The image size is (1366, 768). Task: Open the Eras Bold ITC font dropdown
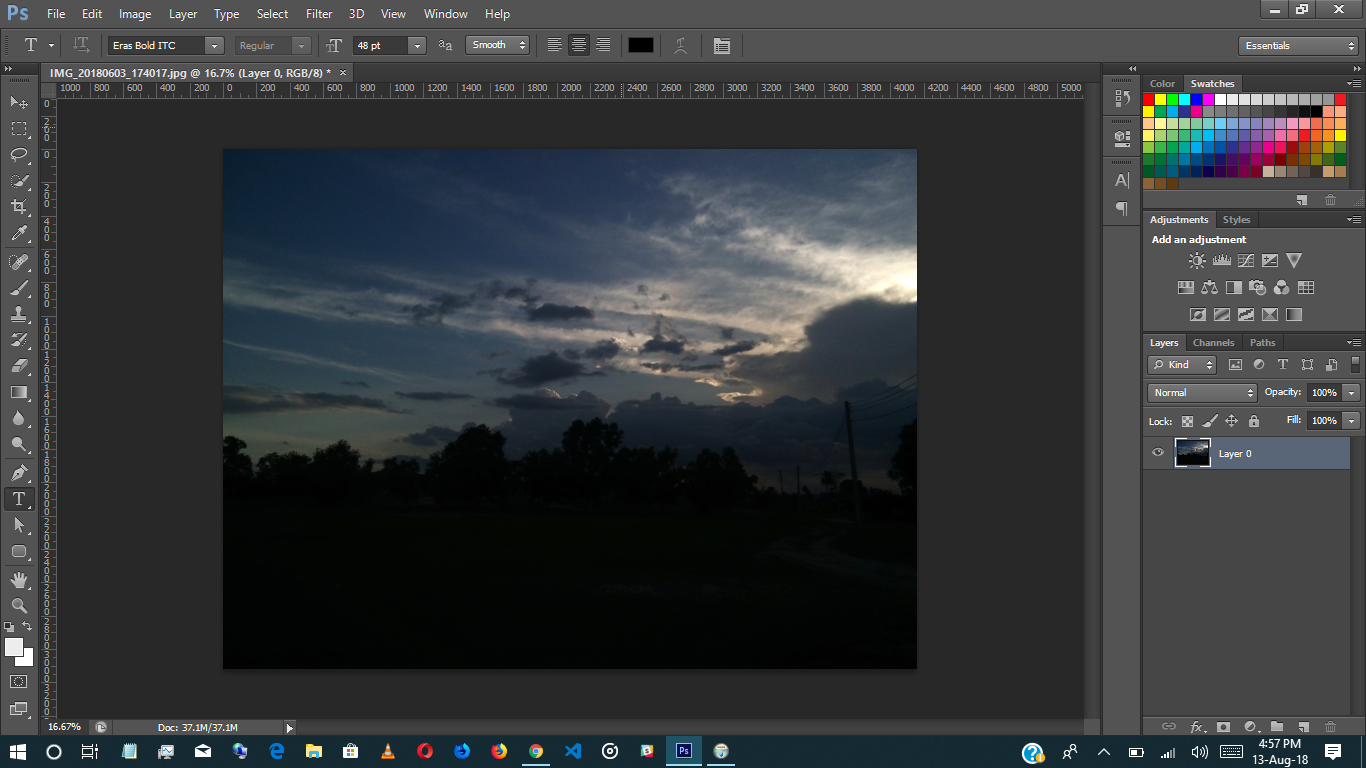click(213, 45)
